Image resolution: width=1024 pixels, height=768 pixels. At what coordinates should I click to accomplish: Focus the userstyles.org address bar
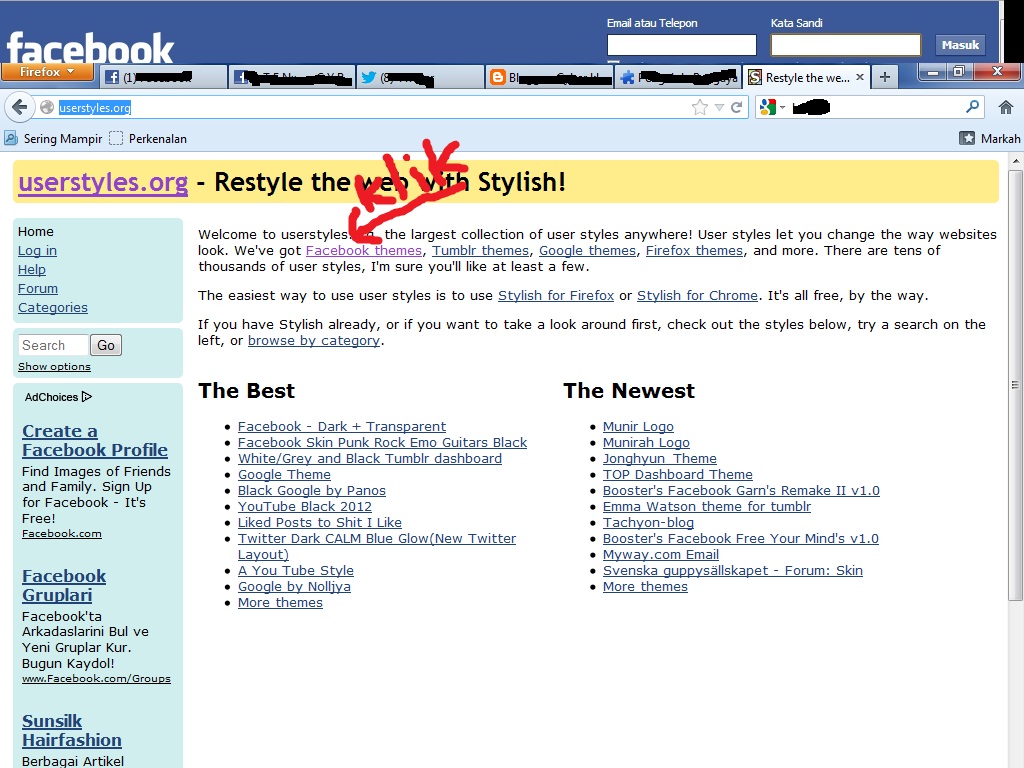(366, 107)
